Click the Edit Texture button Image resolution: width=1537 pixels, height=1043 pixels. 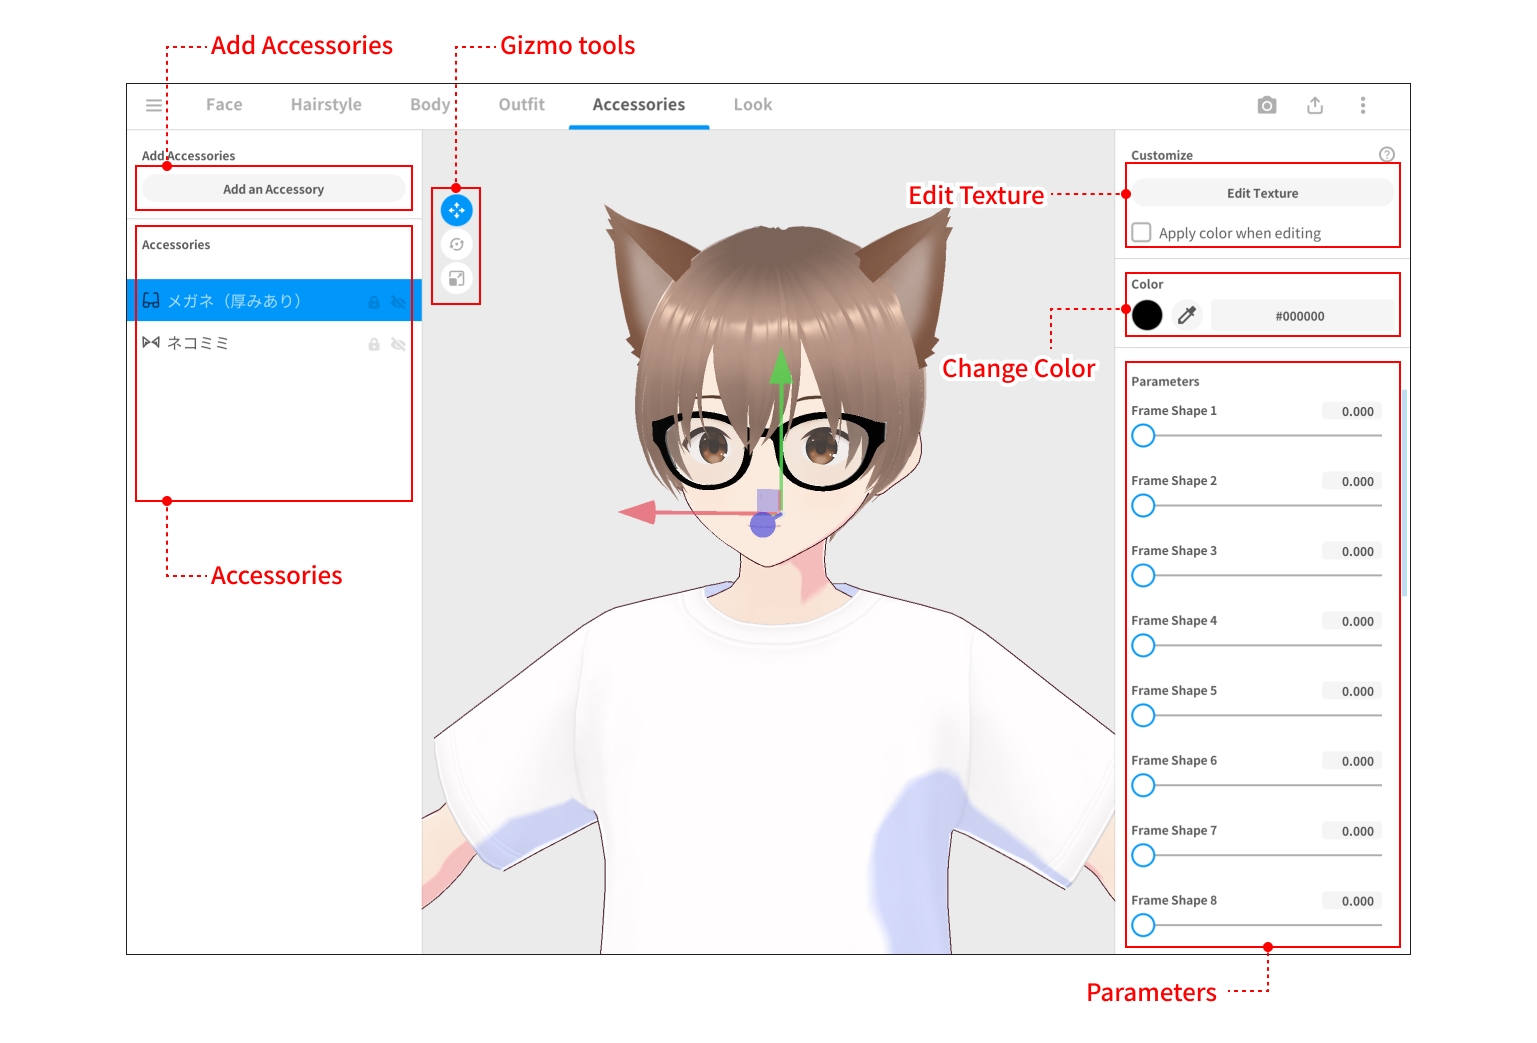tap(1262, 193)
